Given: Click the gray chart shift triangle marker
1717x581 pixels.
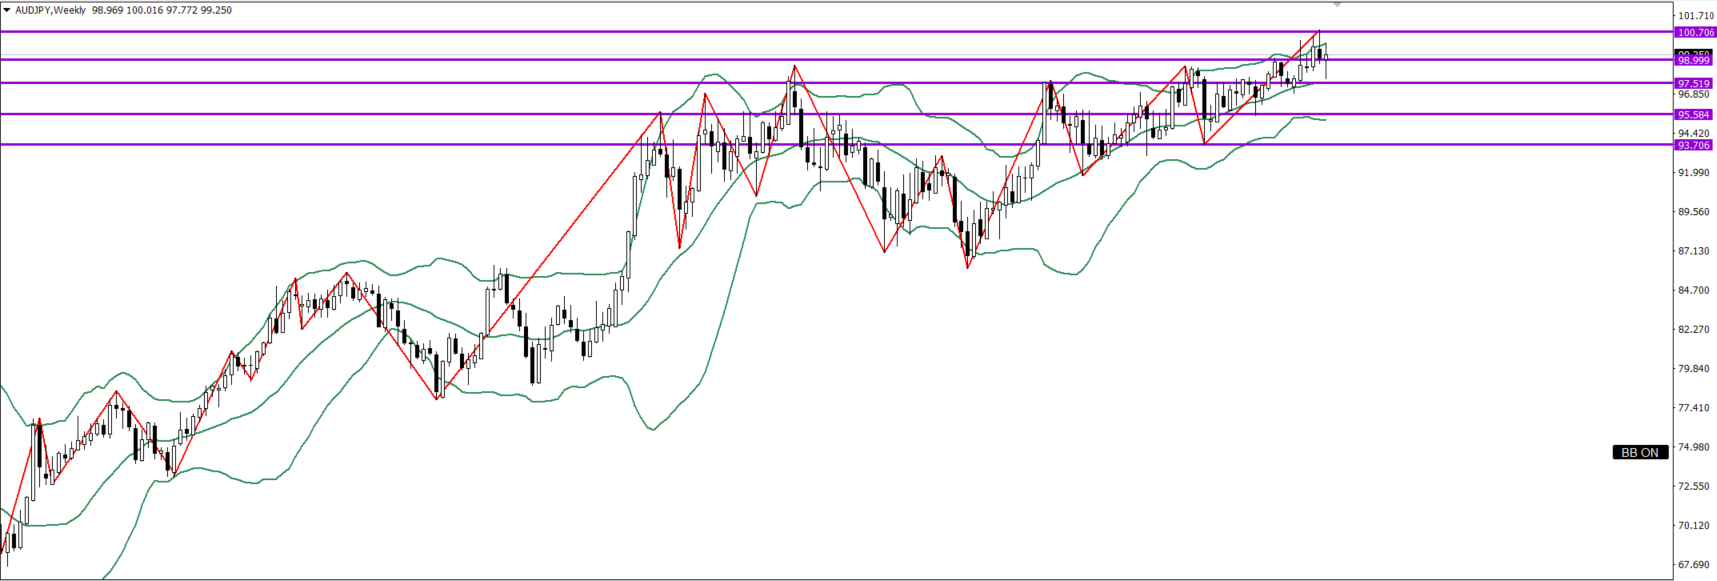Looking at the screenshot, I should (x=1337, y=6).
